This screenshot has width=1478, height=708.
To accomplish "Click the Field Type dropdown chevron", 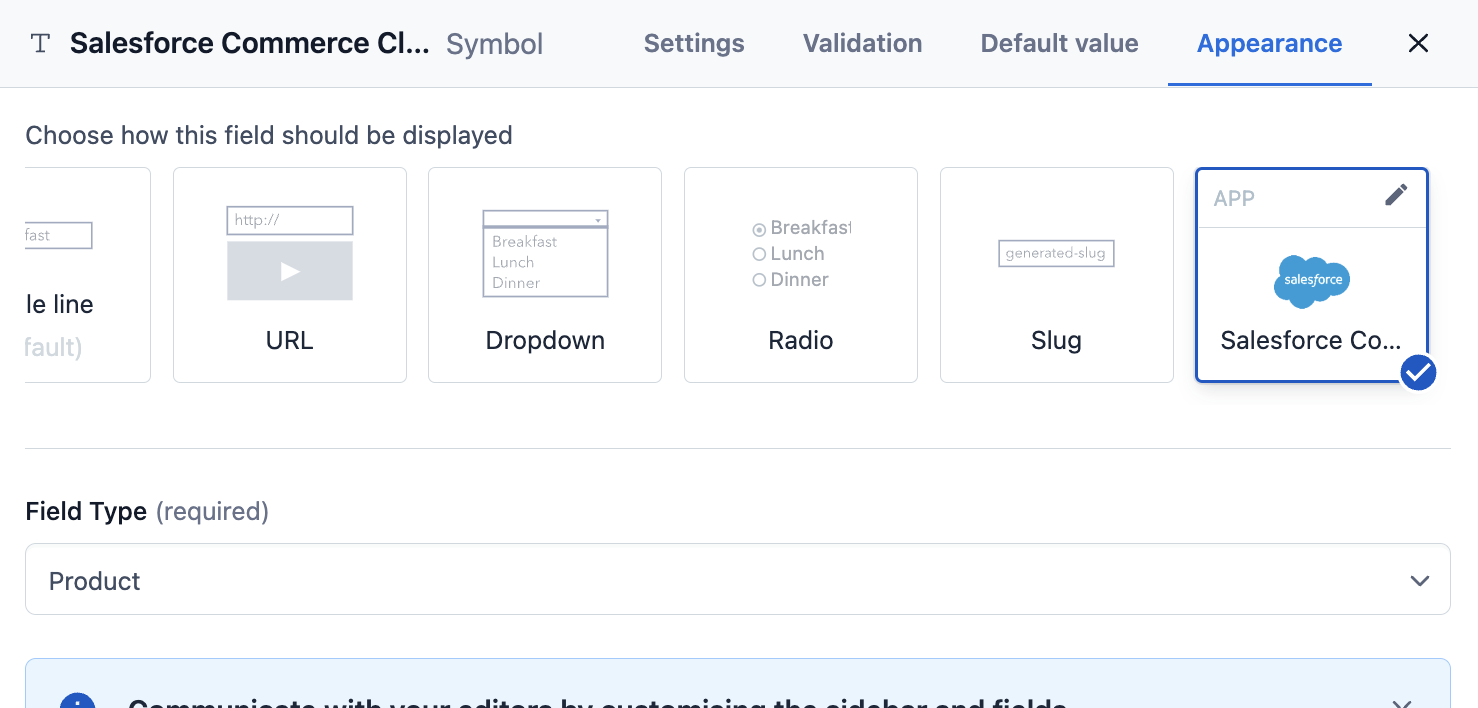I will click(1420, 581).
